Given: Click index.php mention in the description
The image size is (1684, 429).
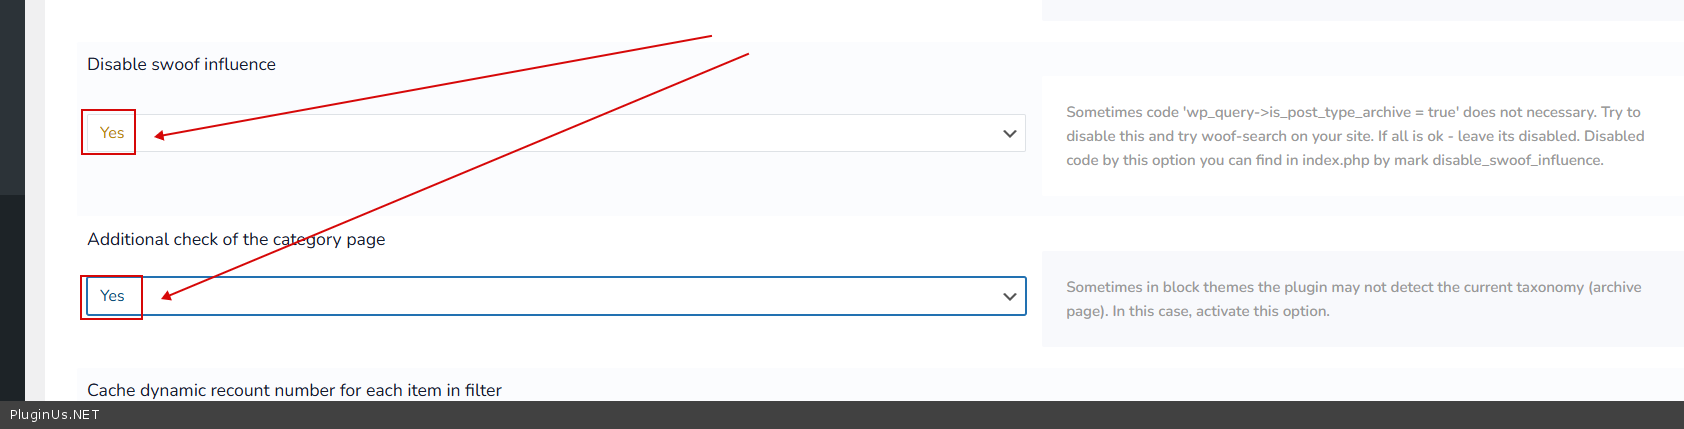Looking at the screenshot, I should (x=1335, y=160).
